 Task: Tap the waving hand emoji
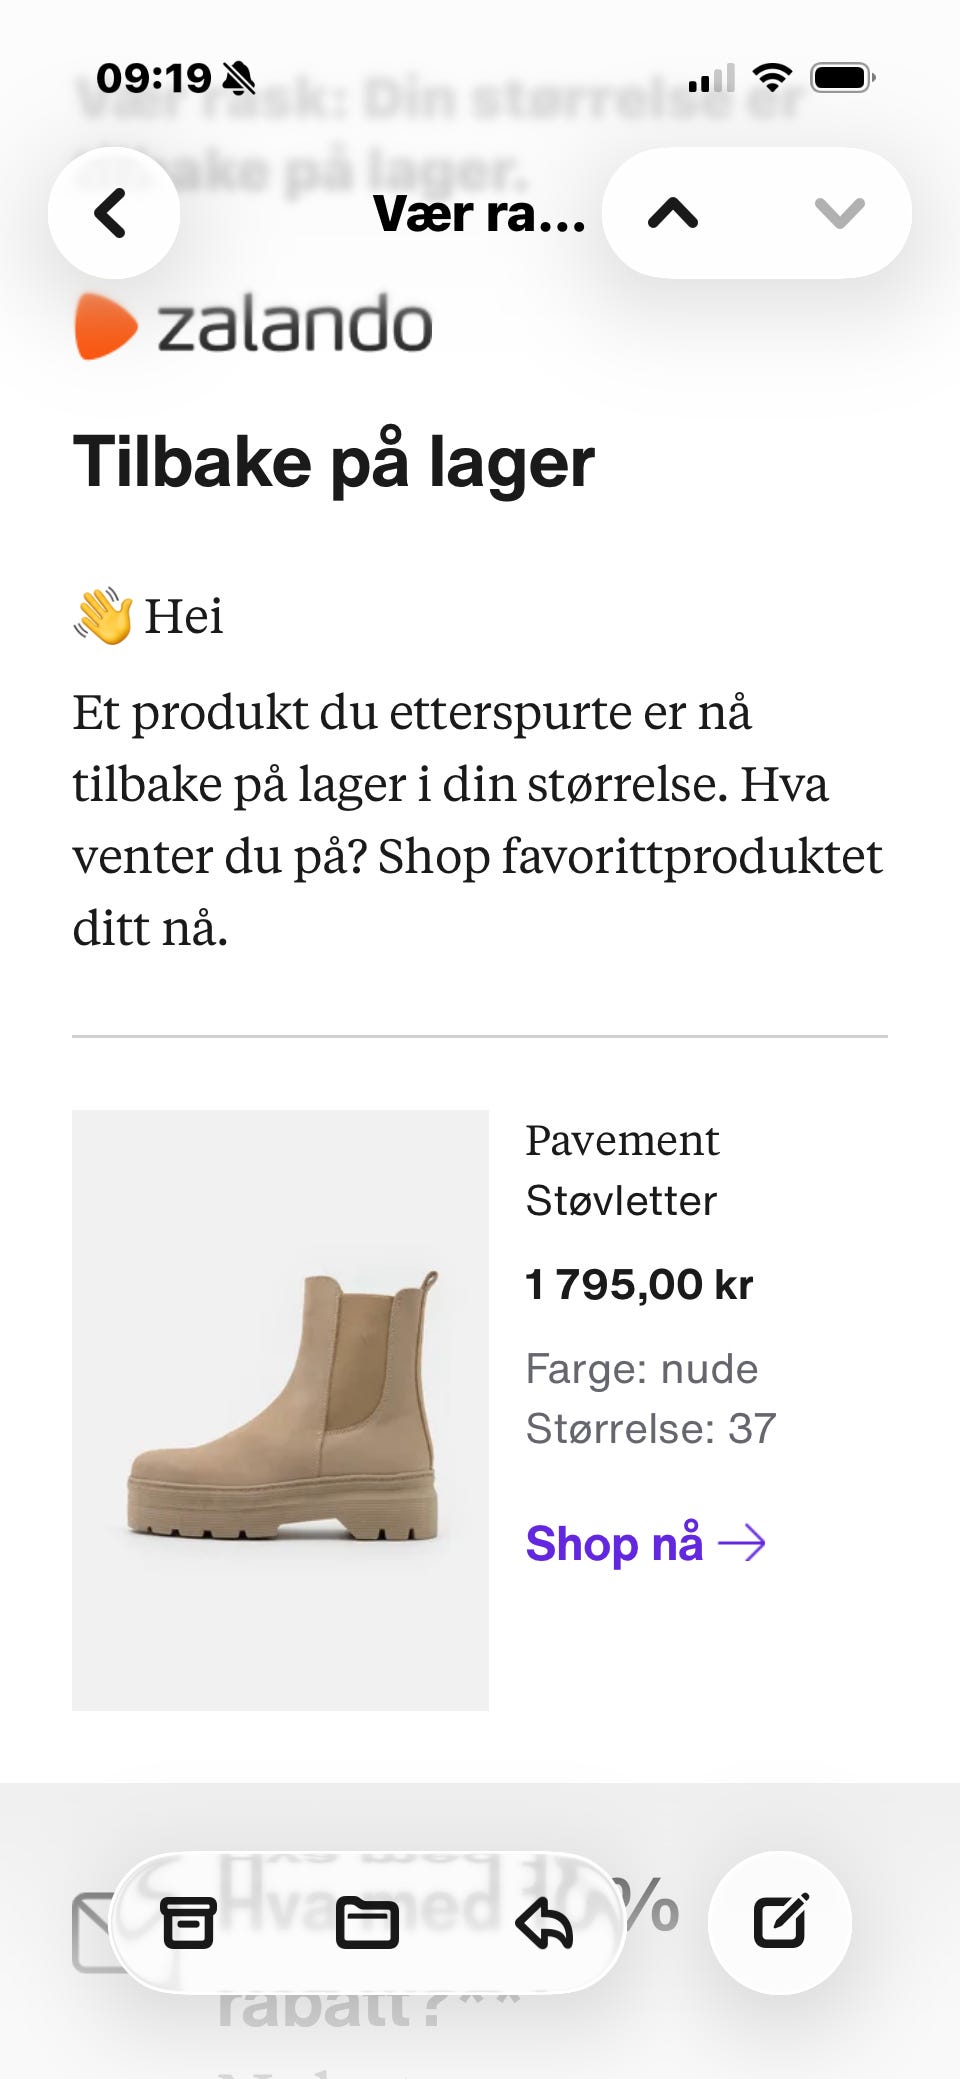(x=103, y=615)
